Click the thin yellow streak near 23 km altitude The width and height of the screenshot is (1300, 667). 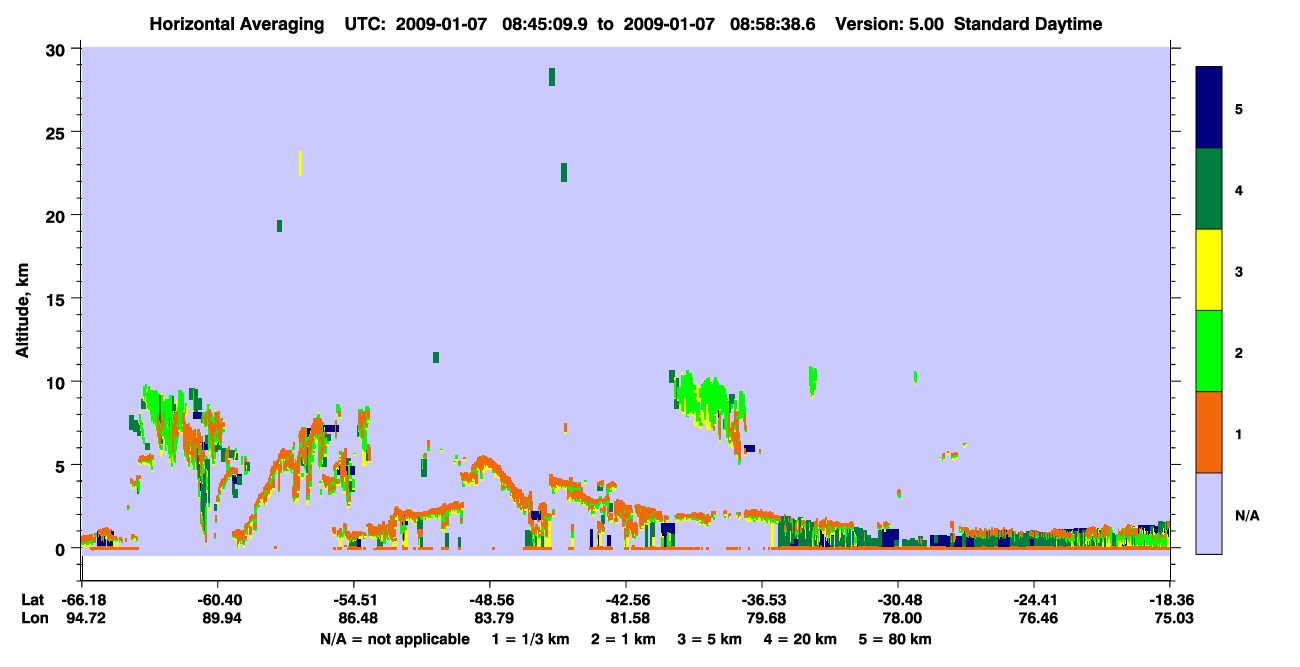click(300, 163)
